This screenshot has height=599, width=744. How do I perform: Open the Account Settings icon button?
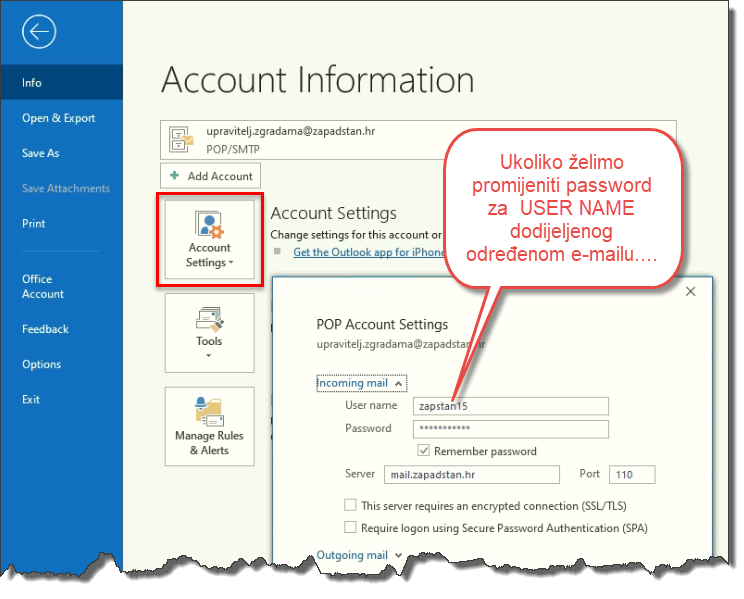pos(209,241)
